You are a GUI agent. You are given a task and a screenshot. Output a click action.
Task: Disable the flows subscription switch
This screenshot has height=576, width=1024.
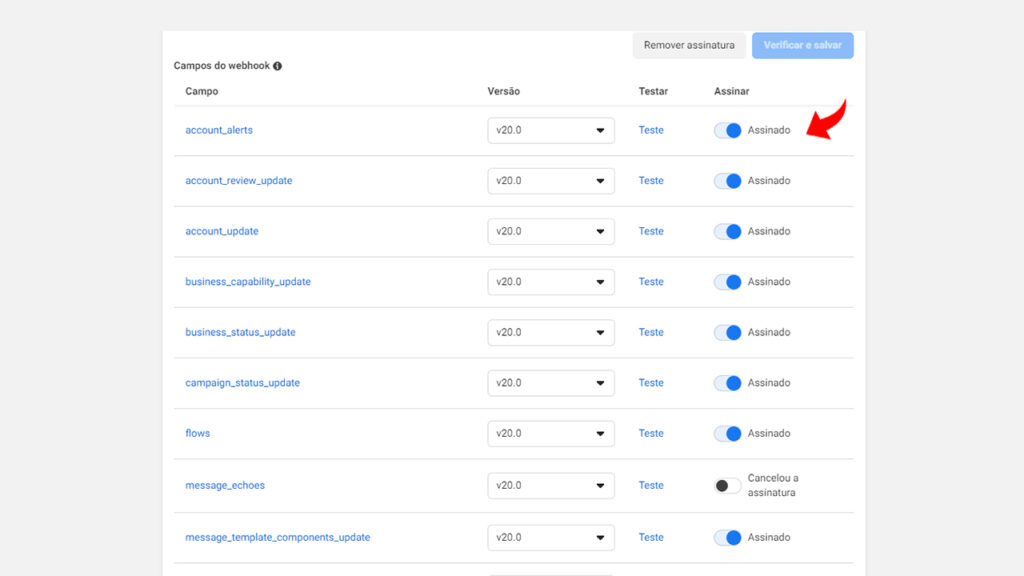click(727, 434)
